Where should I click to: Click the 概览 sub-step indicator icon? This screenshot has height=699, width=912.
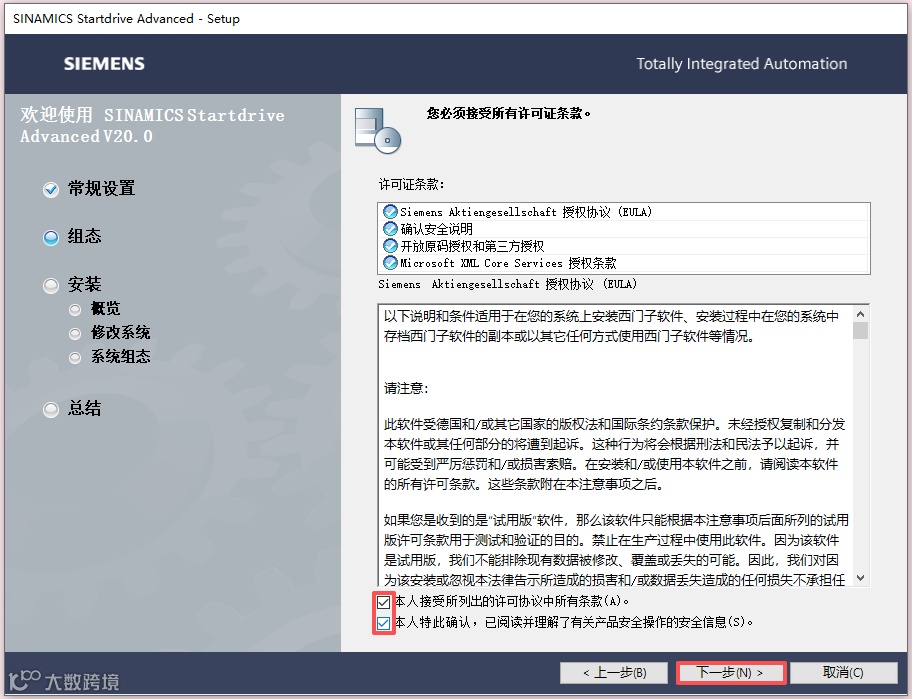(74, 309)
